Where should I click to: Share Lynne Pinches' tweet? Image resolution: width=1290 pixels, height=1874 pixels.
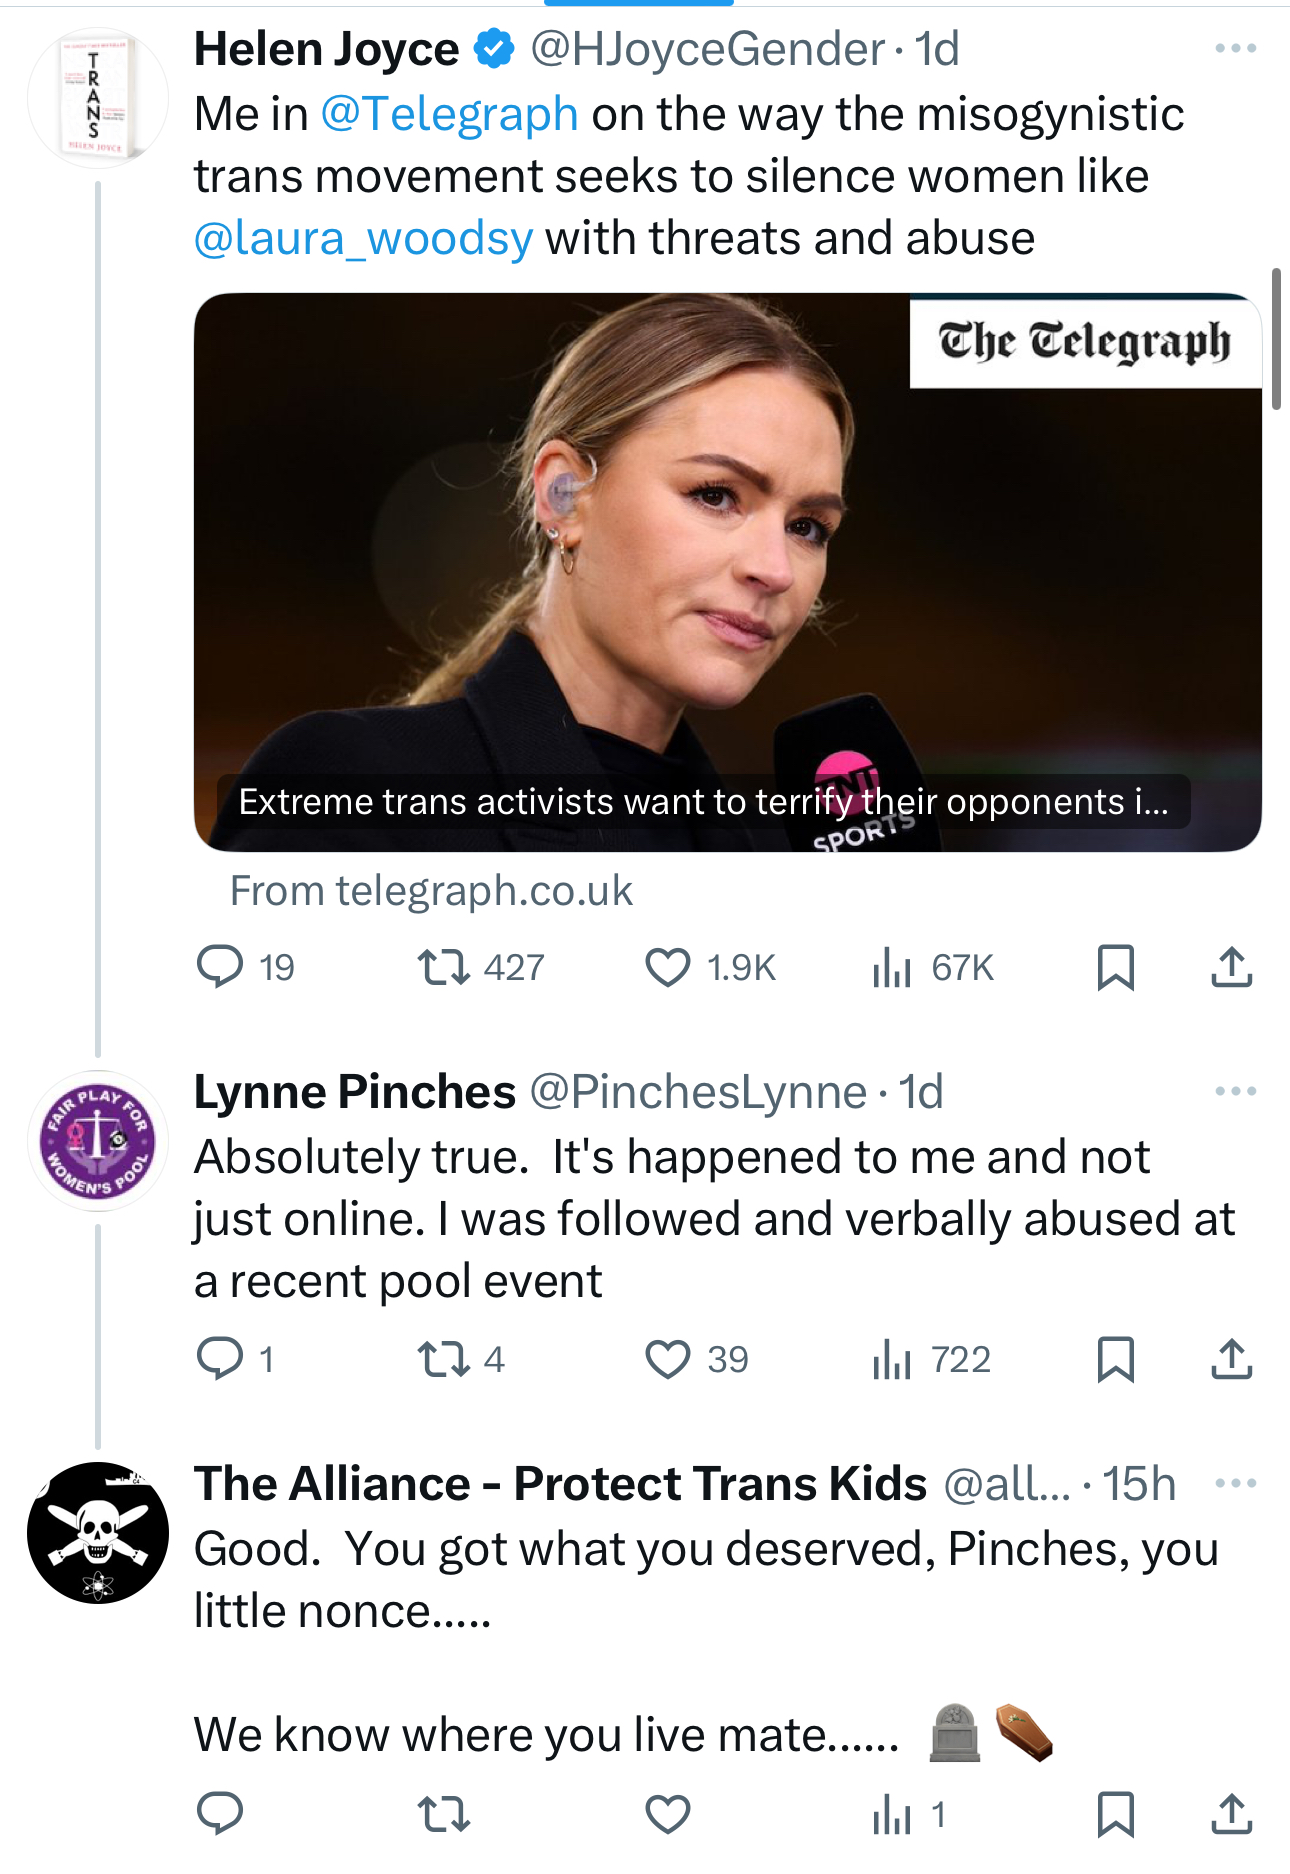[x=1231, y=1359]
